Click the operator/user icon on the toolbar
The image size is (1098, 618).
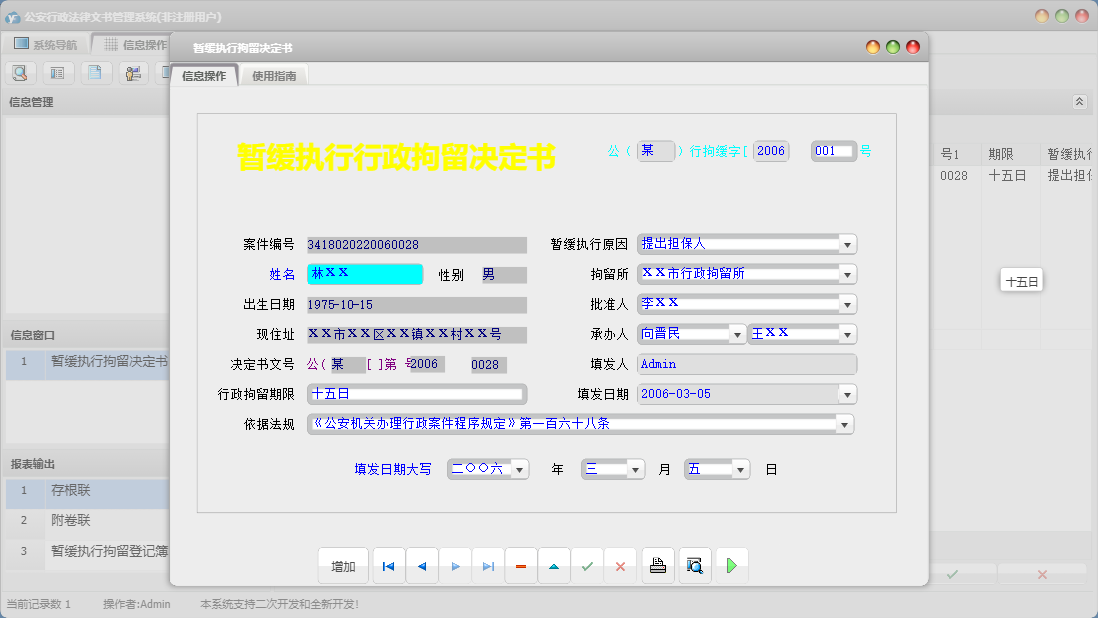click(132, 72)
